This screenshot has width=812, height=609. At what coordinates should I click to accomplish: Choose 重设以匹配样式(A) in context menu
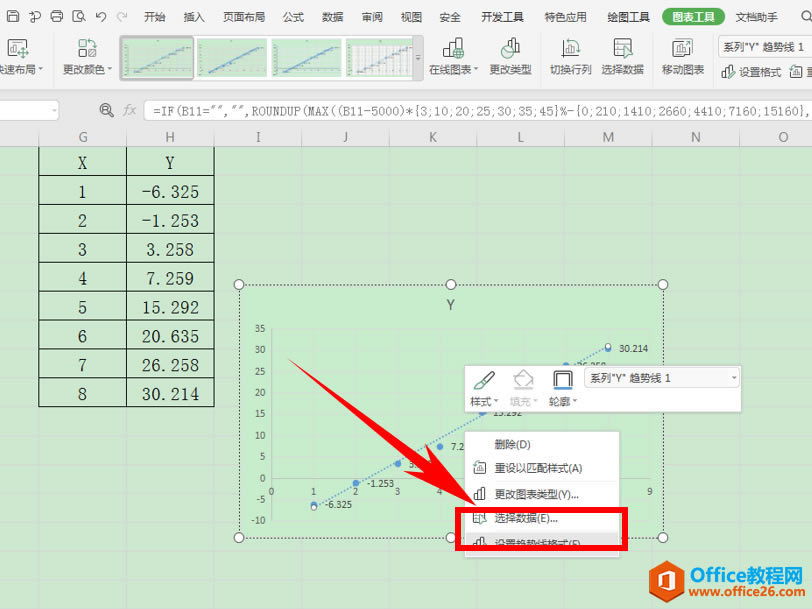click(542, 468)
